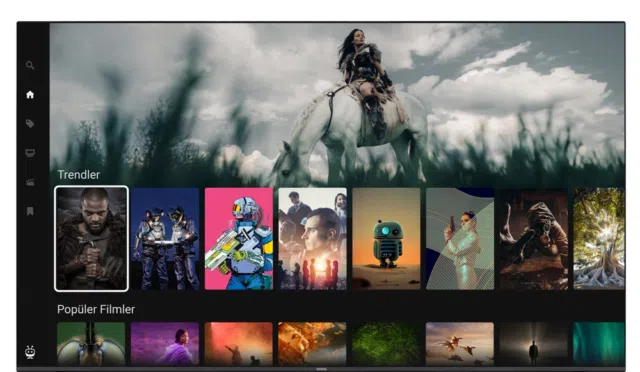Open the sunlit giant tree poster
Image resolution: width=640 pixels, height=372 pixels.
(x=599, y=239)
